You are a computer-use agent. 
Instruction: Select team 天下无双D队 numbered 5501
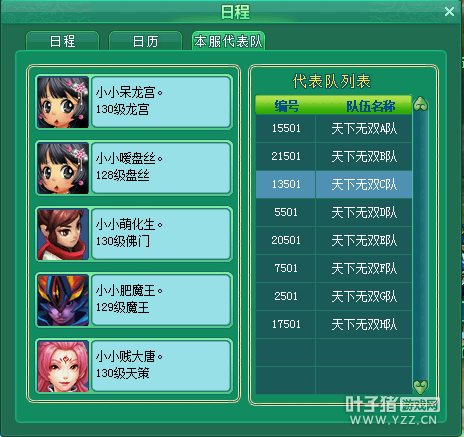tap(334, 212)
